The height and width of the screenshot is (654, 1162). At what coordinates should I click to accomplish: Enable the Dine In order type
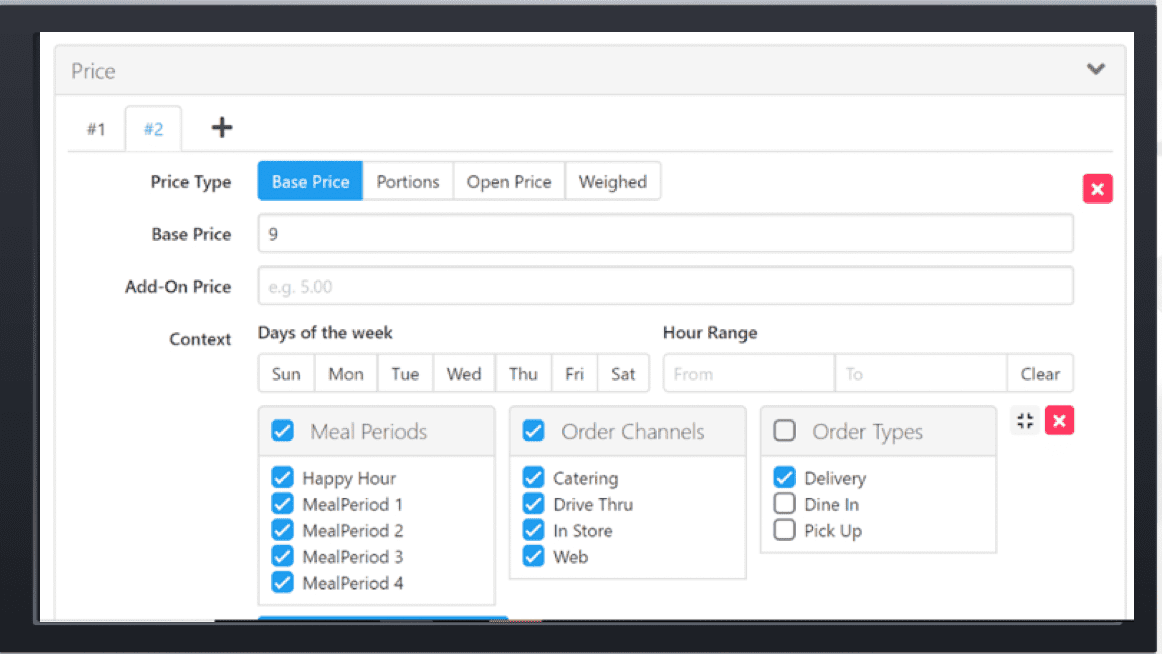click(x=784, y=504)
